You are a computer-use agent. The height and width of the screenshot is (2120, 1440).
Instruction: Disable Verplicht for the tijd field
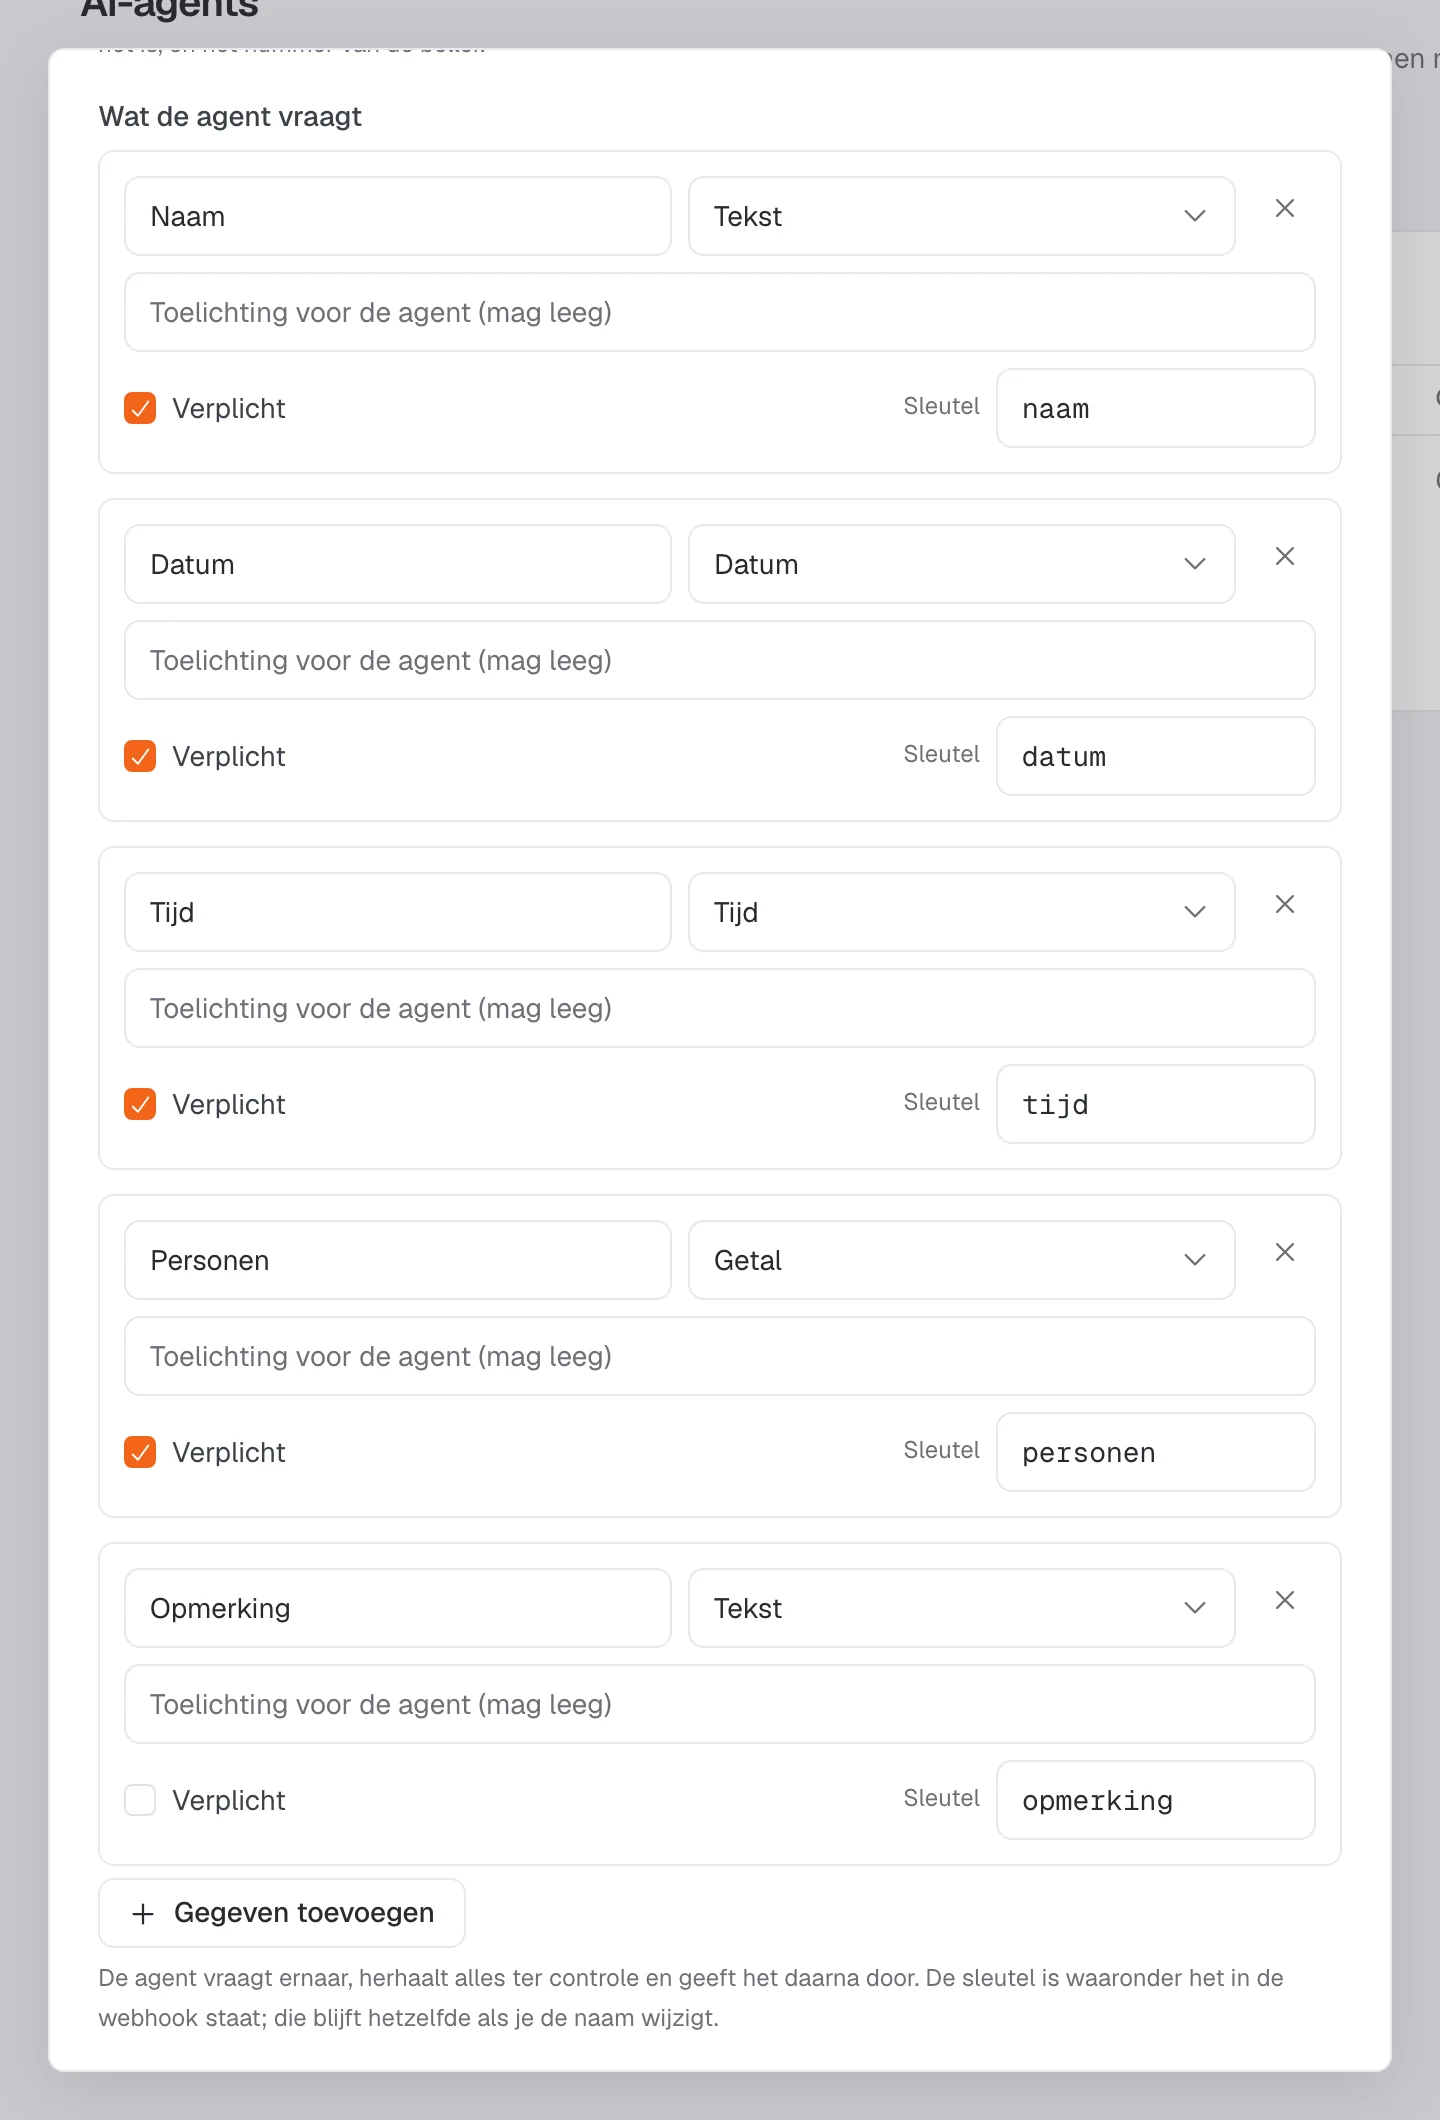[140, 1104]
